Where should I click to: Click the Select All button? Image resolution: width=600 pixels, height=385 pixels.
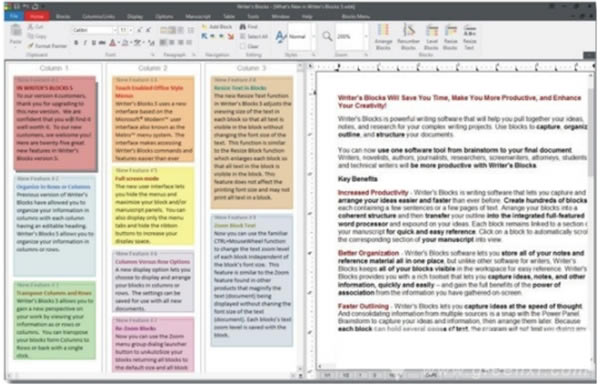(254, 36)
